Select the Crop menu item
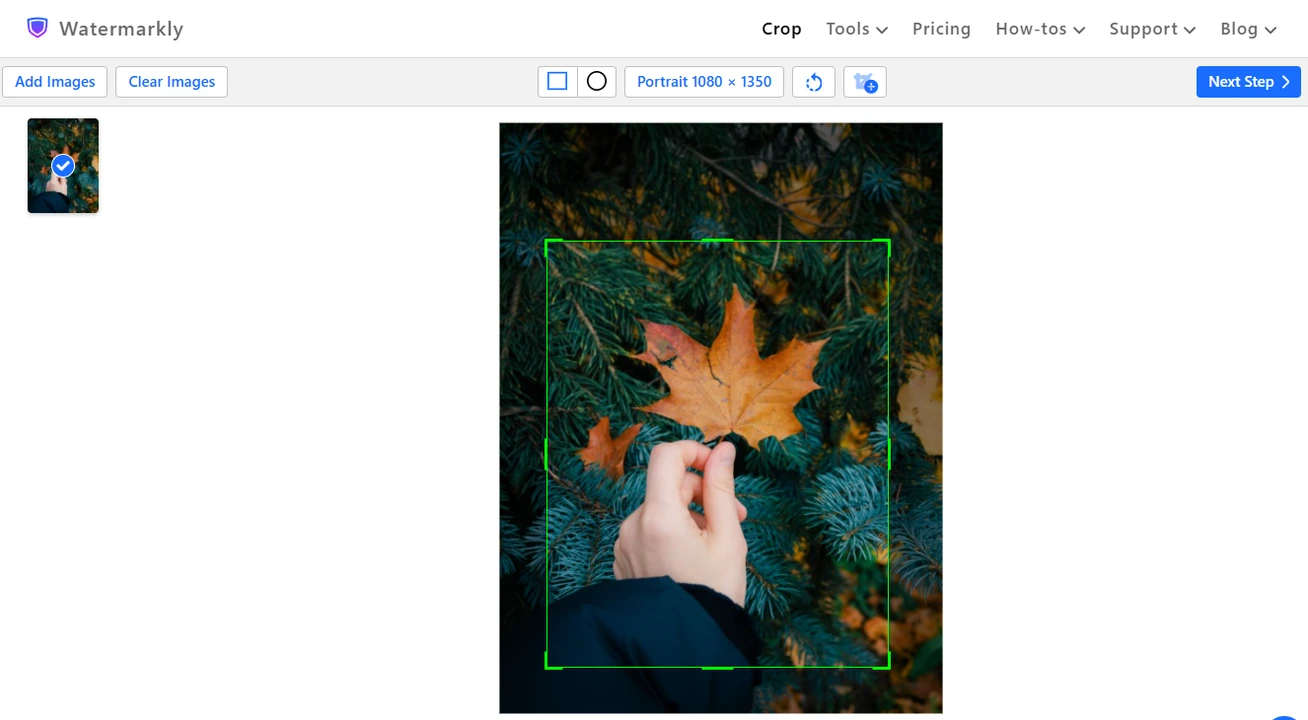 click(x=781, y=29)
